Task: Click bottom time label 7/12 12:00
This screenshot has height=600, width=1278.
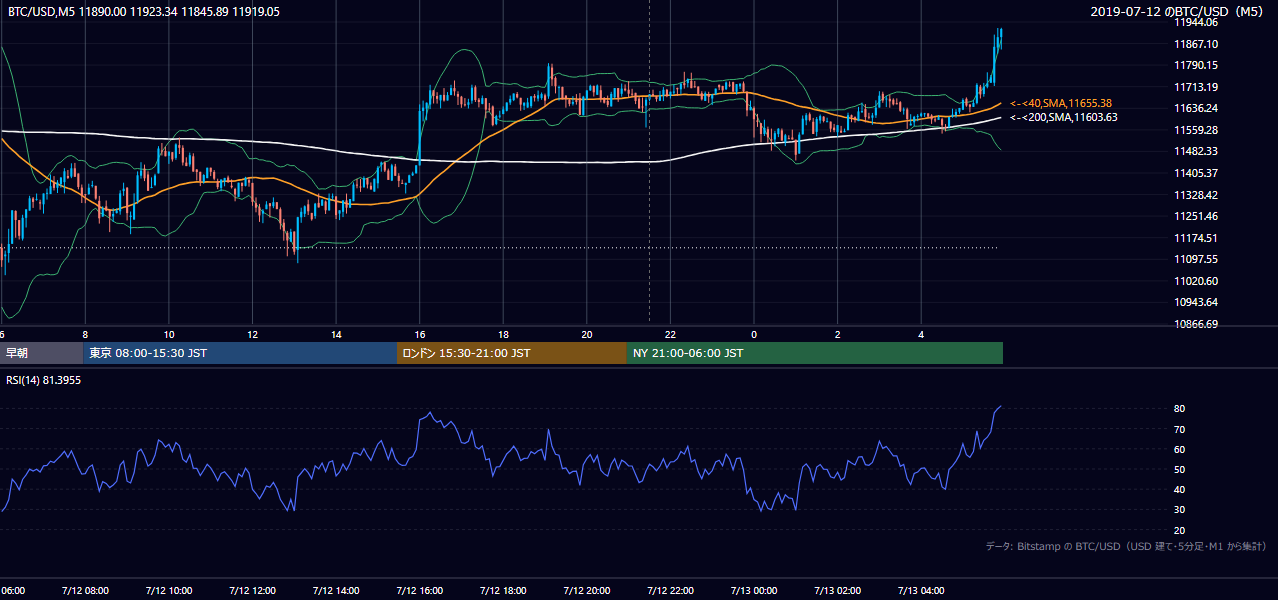Action: [x=252, y=591]
